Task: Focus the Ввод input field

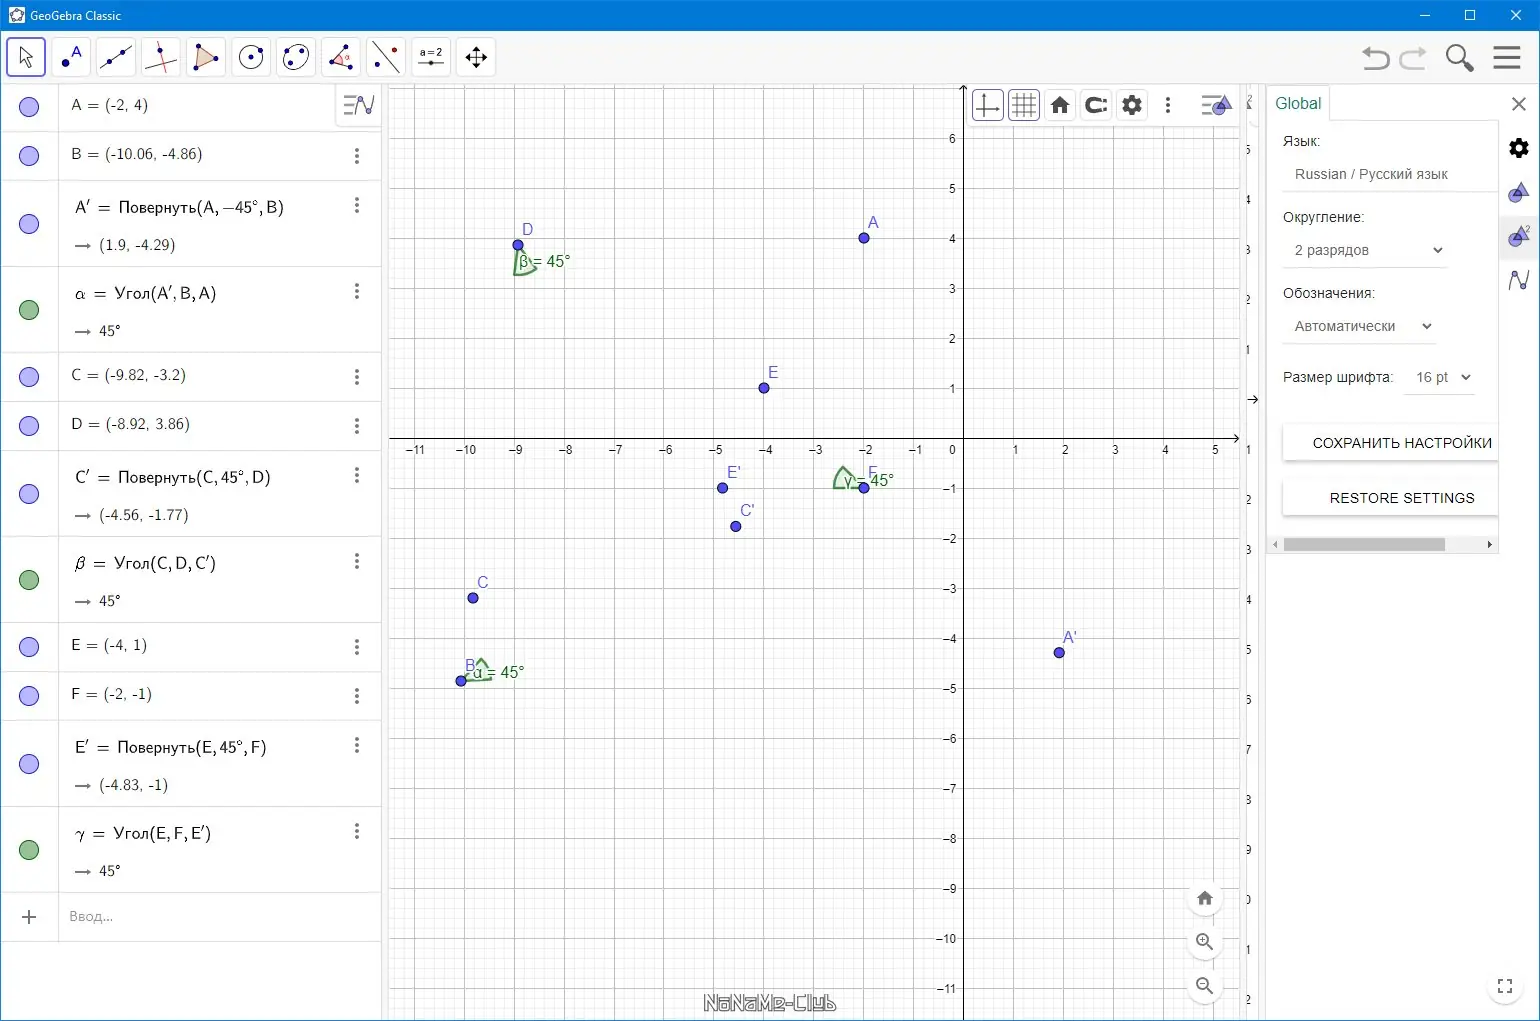Action: 220,917
